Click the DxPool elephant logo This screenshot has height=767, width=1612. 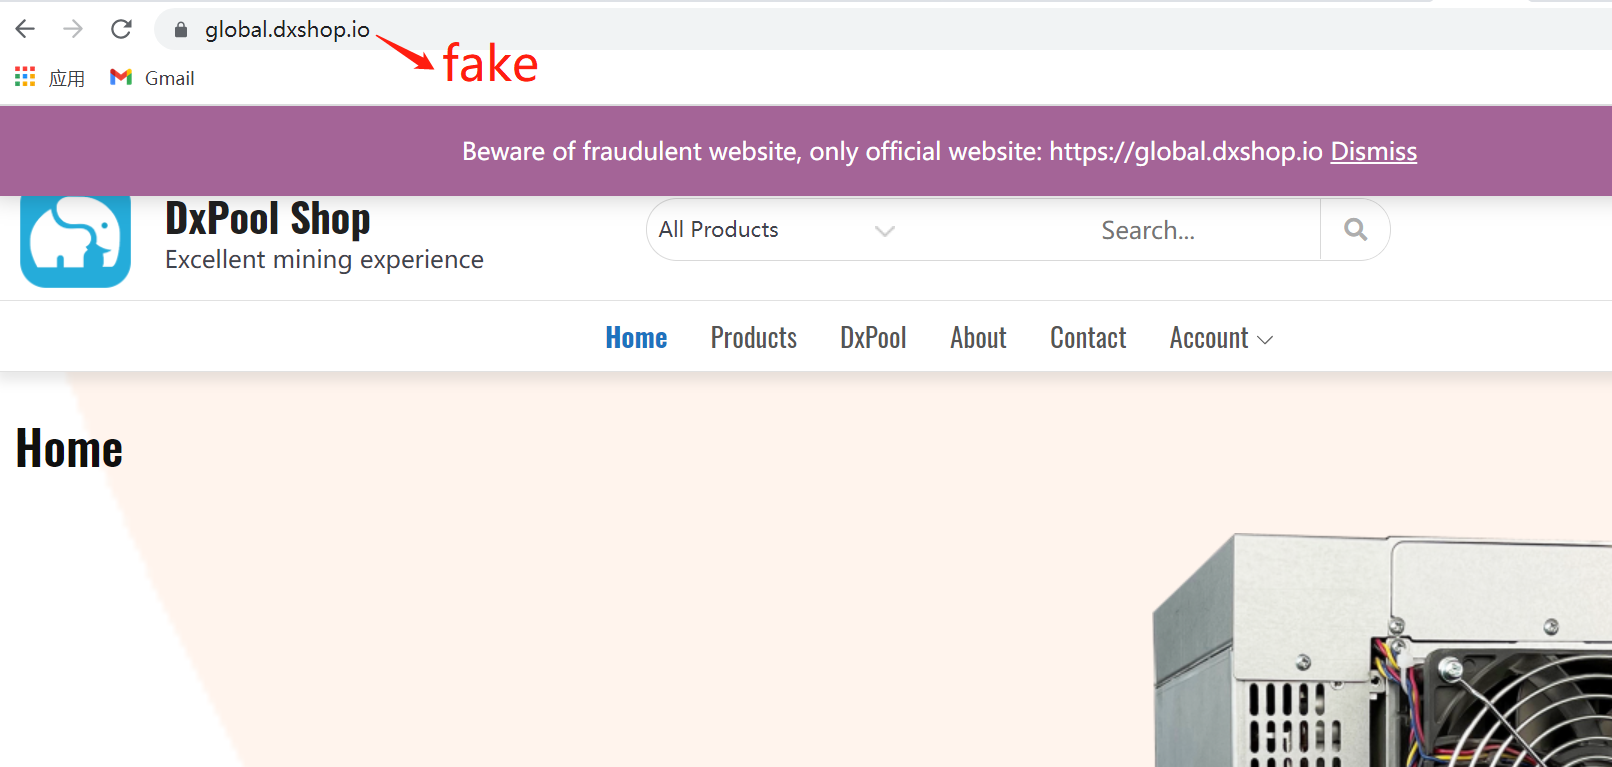coord(75,240)
